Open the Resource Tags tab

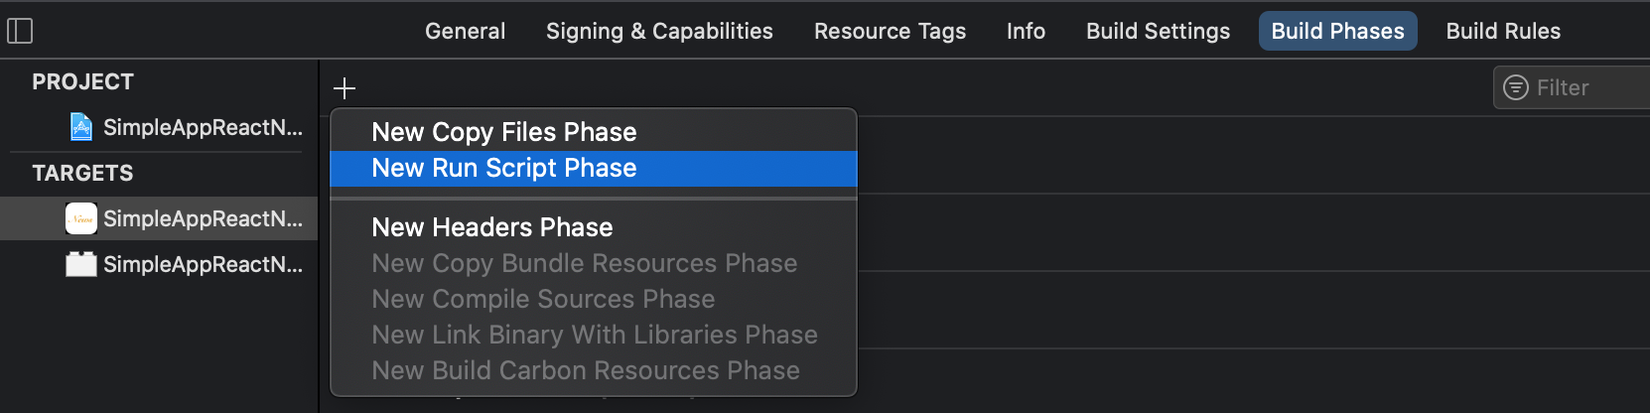[x=889, y=31]
